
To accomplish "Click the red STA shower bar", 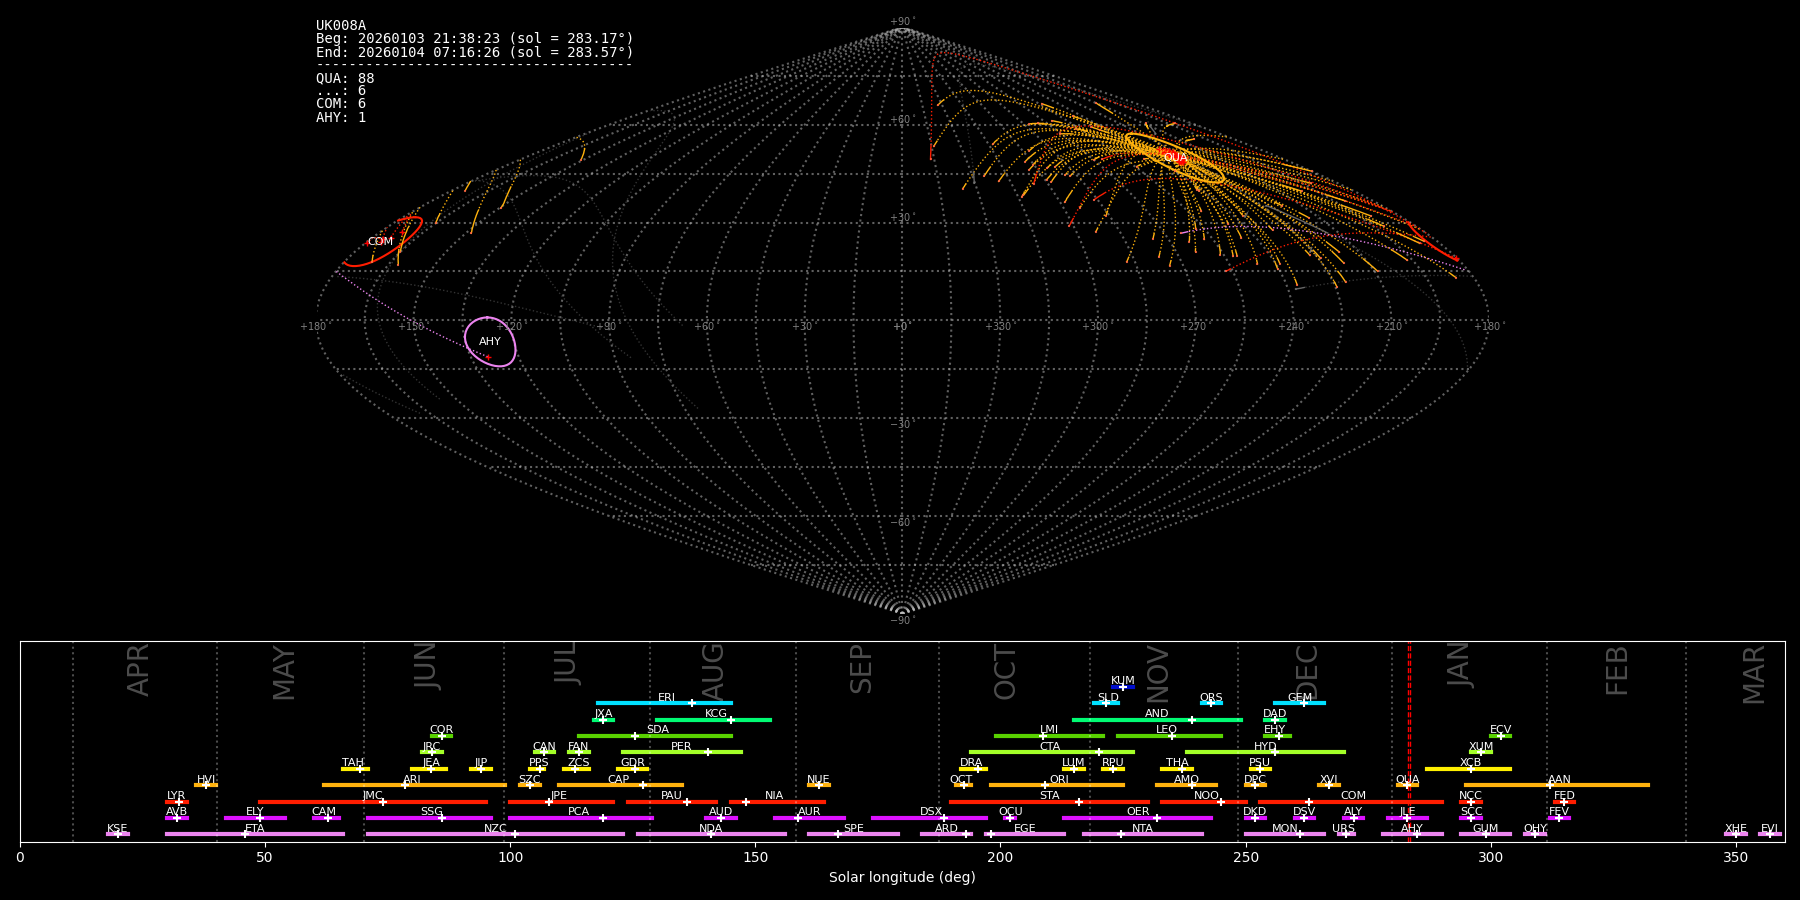I will (1048, 802).
